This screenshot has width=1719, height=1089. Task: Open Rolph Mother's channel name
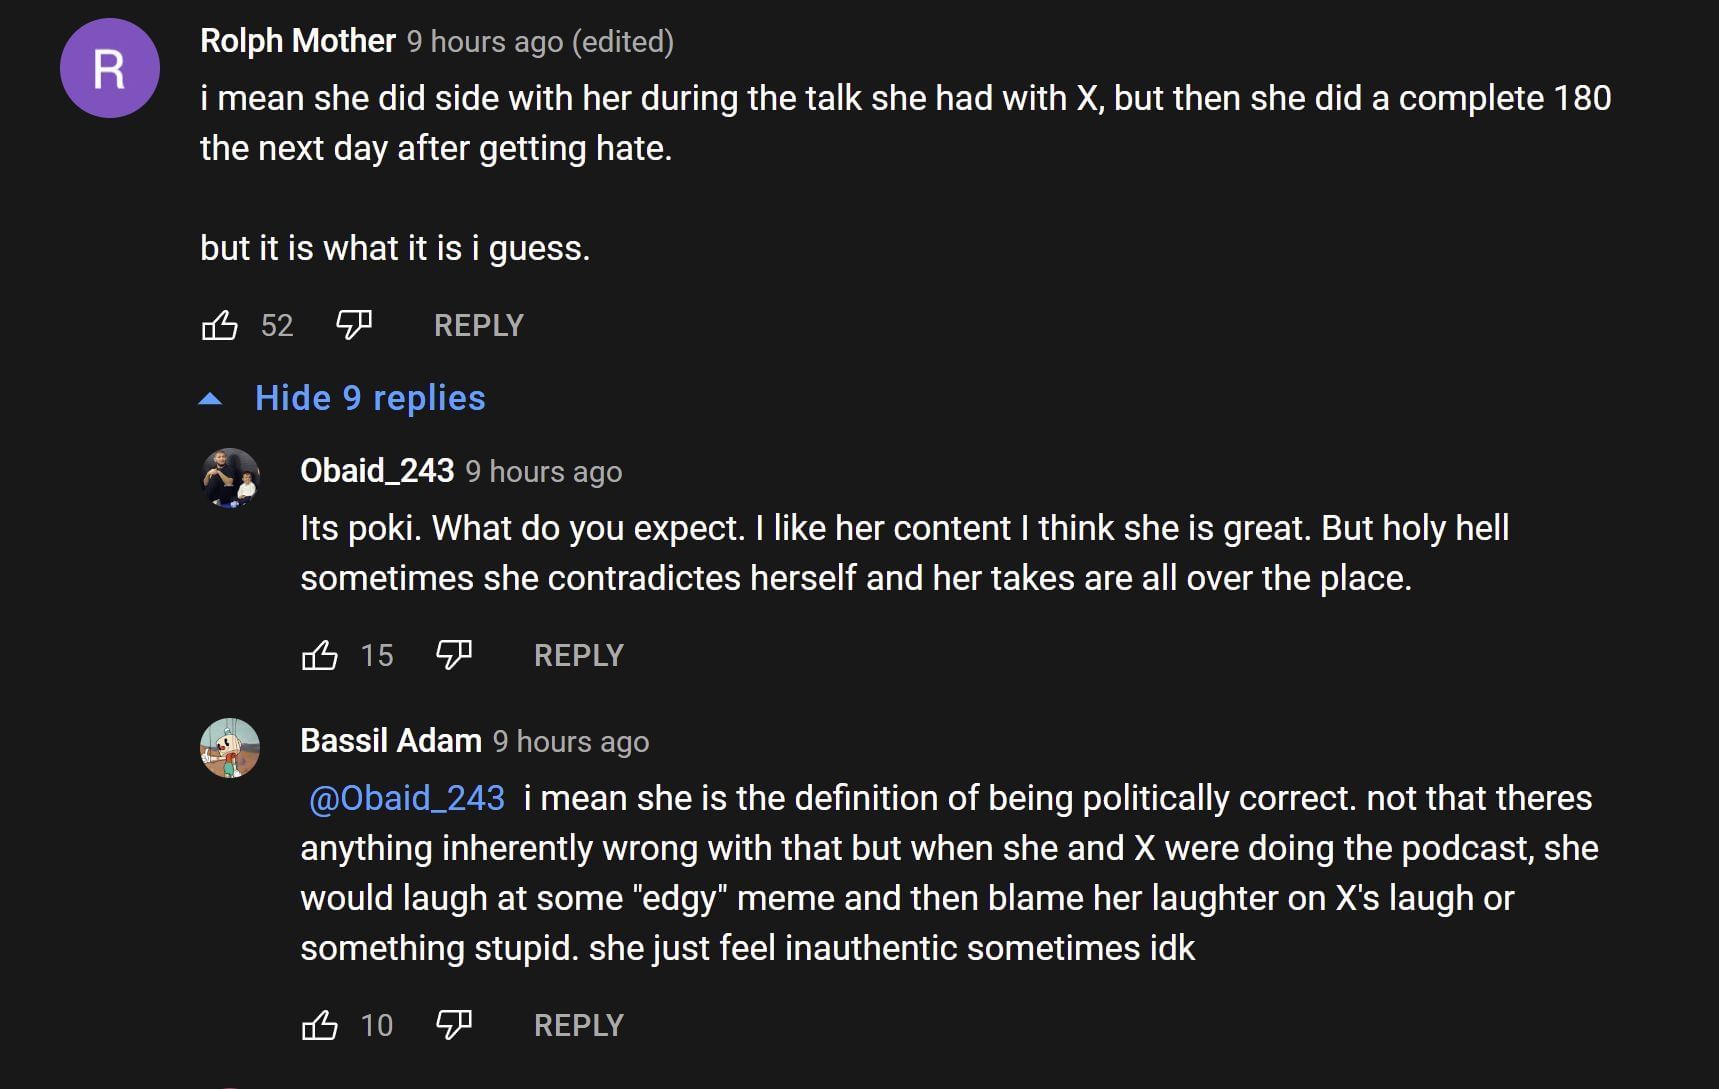(x=298, y=41)
